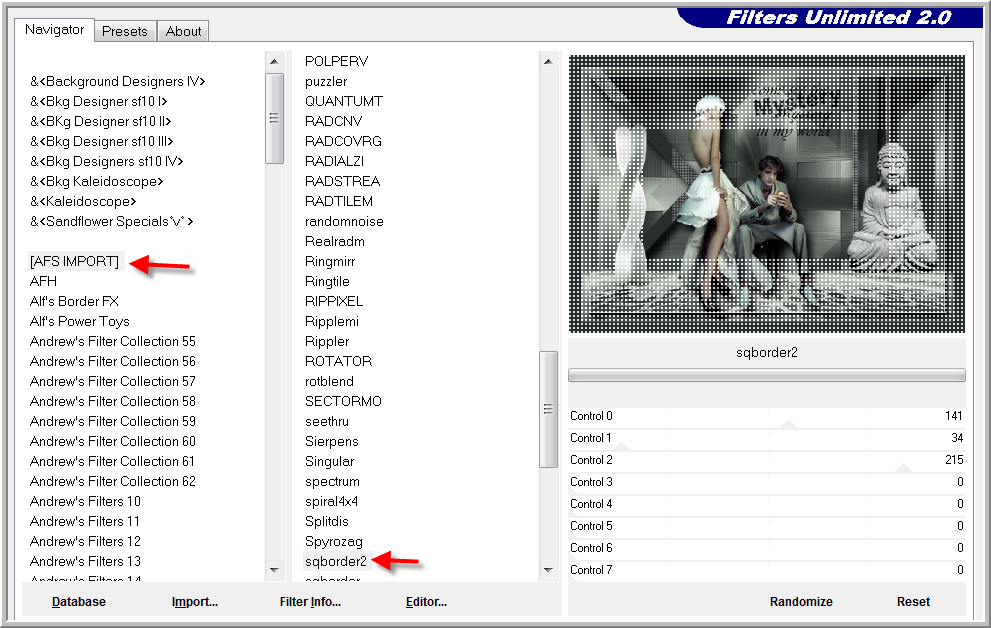Click the Randomize button

[x=801, y=602]
